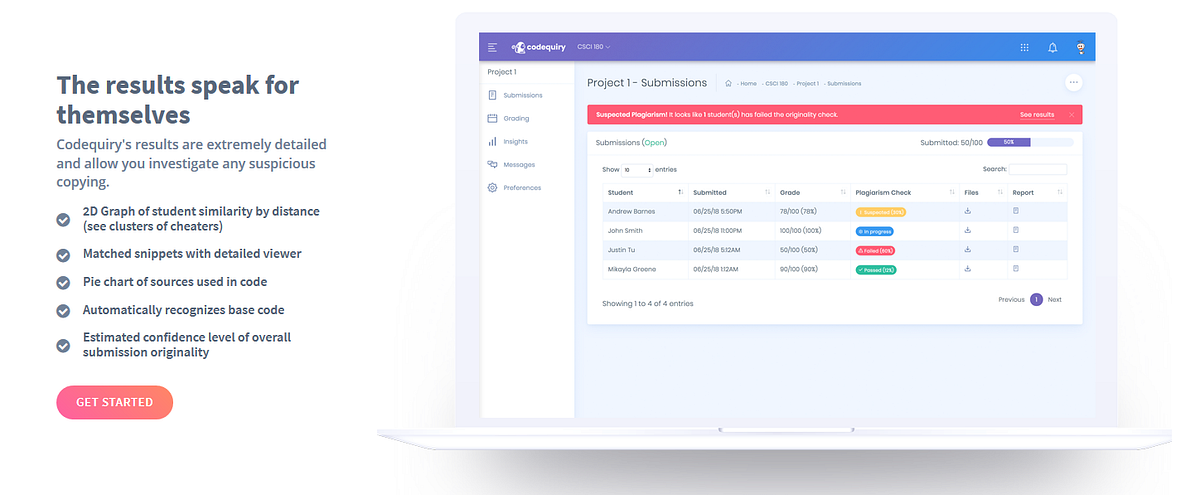Open the three-dot options button
Image resolution: width=1200 pixels, height=495 pixels.
pos(1073,83)
